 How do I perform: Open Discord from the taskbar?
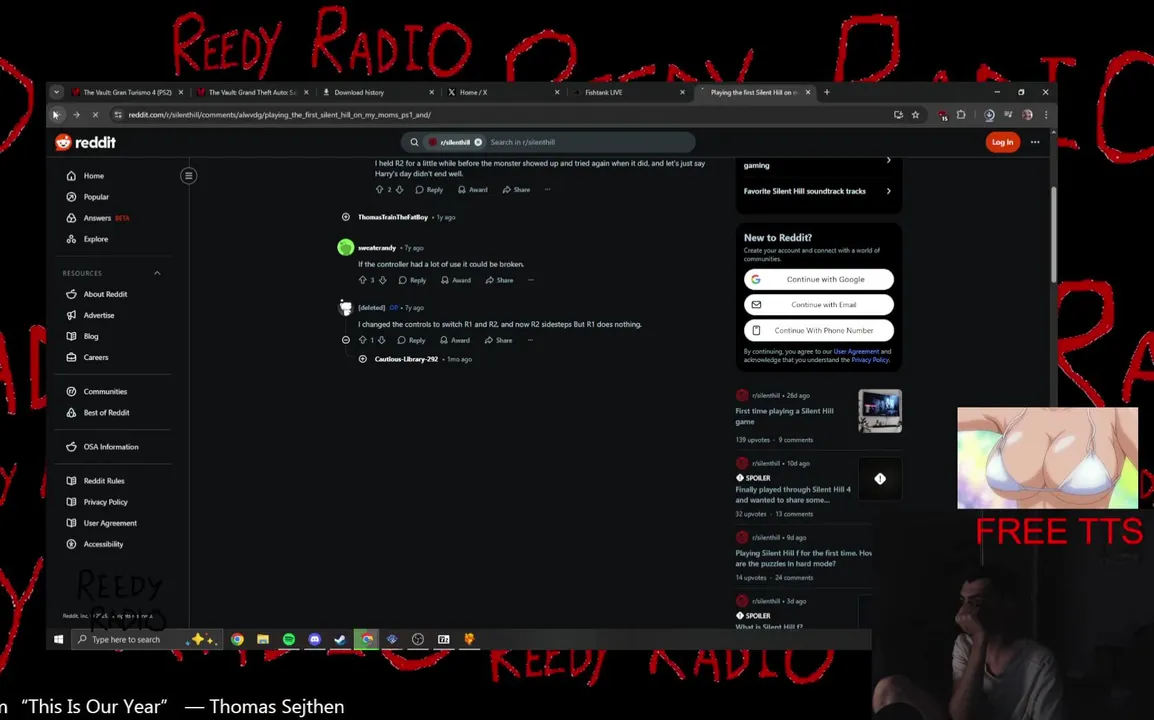point(314,639)
